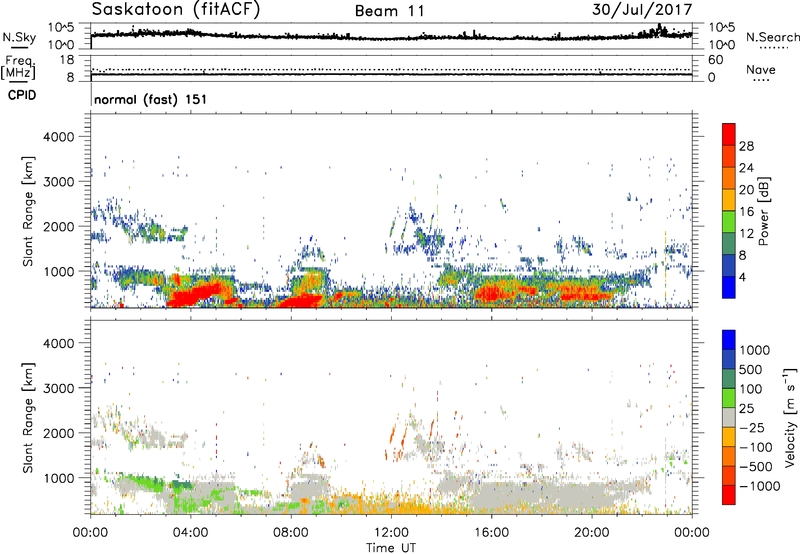Click the 'N.Sky' legend label
Screen dimensions: 800x554
19,37
